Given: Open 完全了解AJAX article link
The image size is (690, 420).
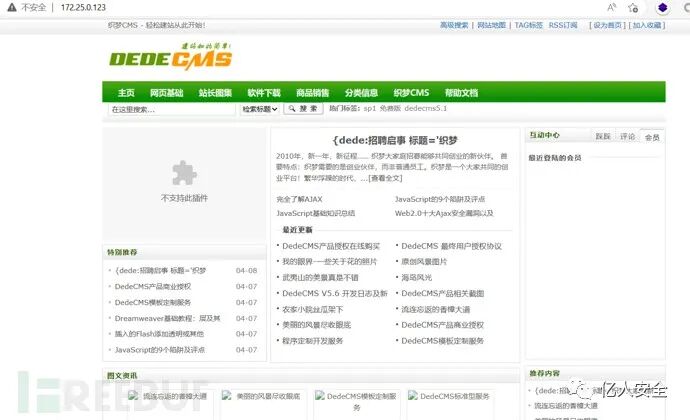Looking at the screenshot, I should click(299, 199).
